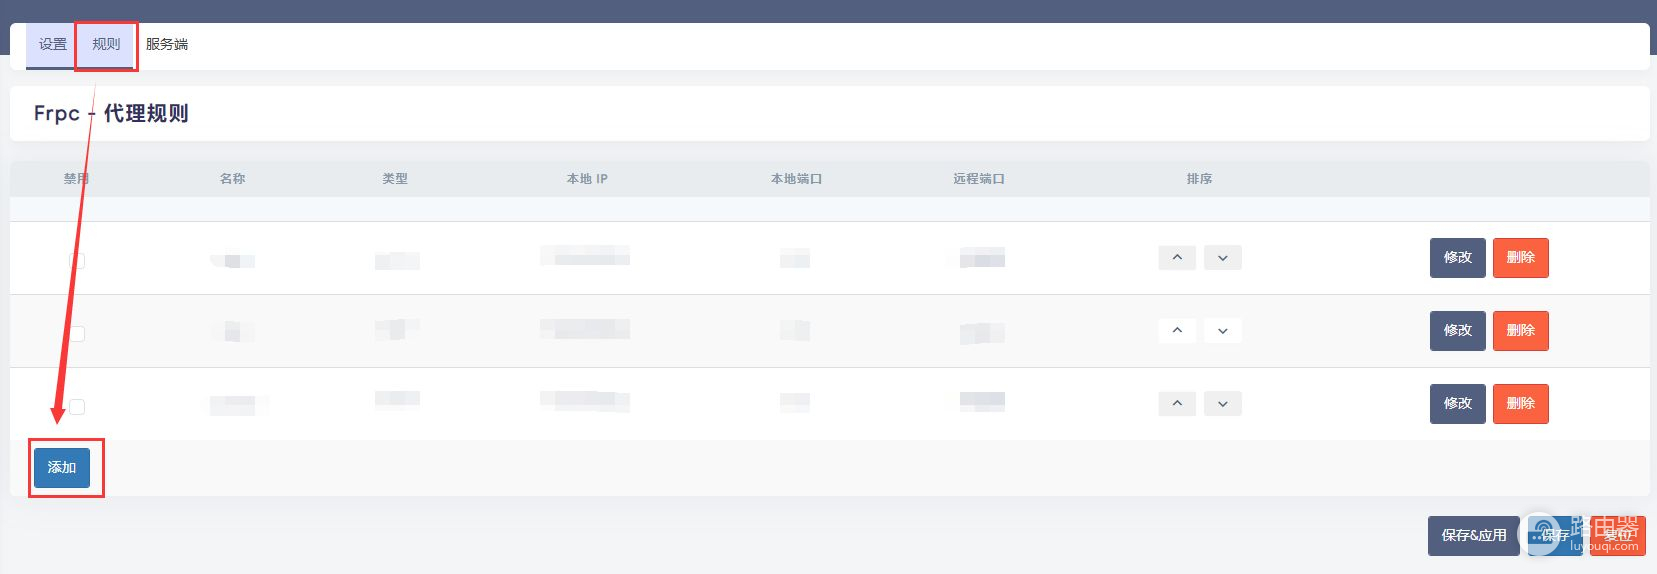Toggle the 禁用 checkbox in the first rule row

click(77, 260)
